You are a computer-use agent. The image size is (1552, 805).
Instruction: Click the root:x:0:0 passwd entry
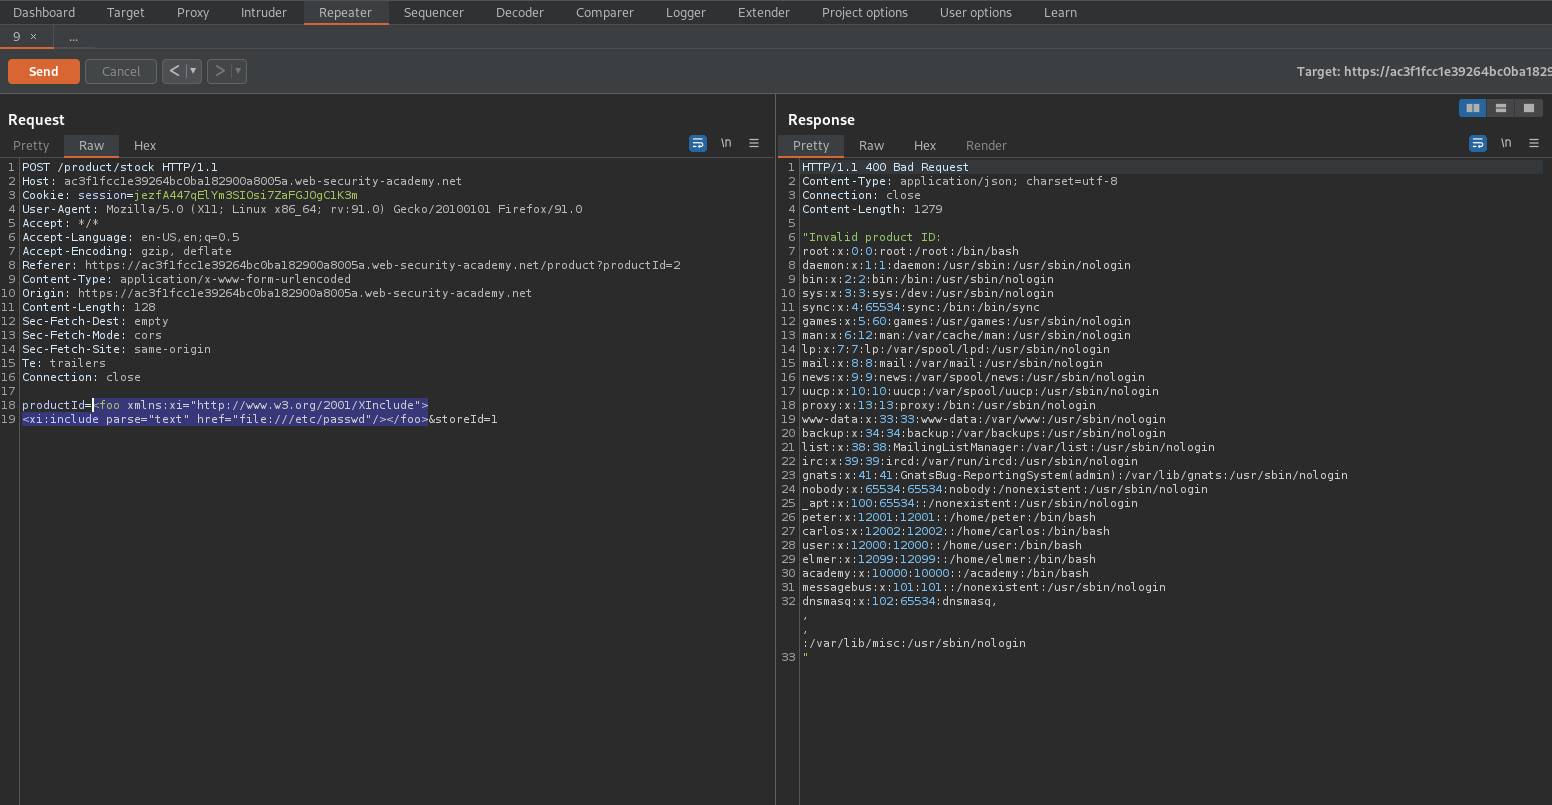pos(910,251)
